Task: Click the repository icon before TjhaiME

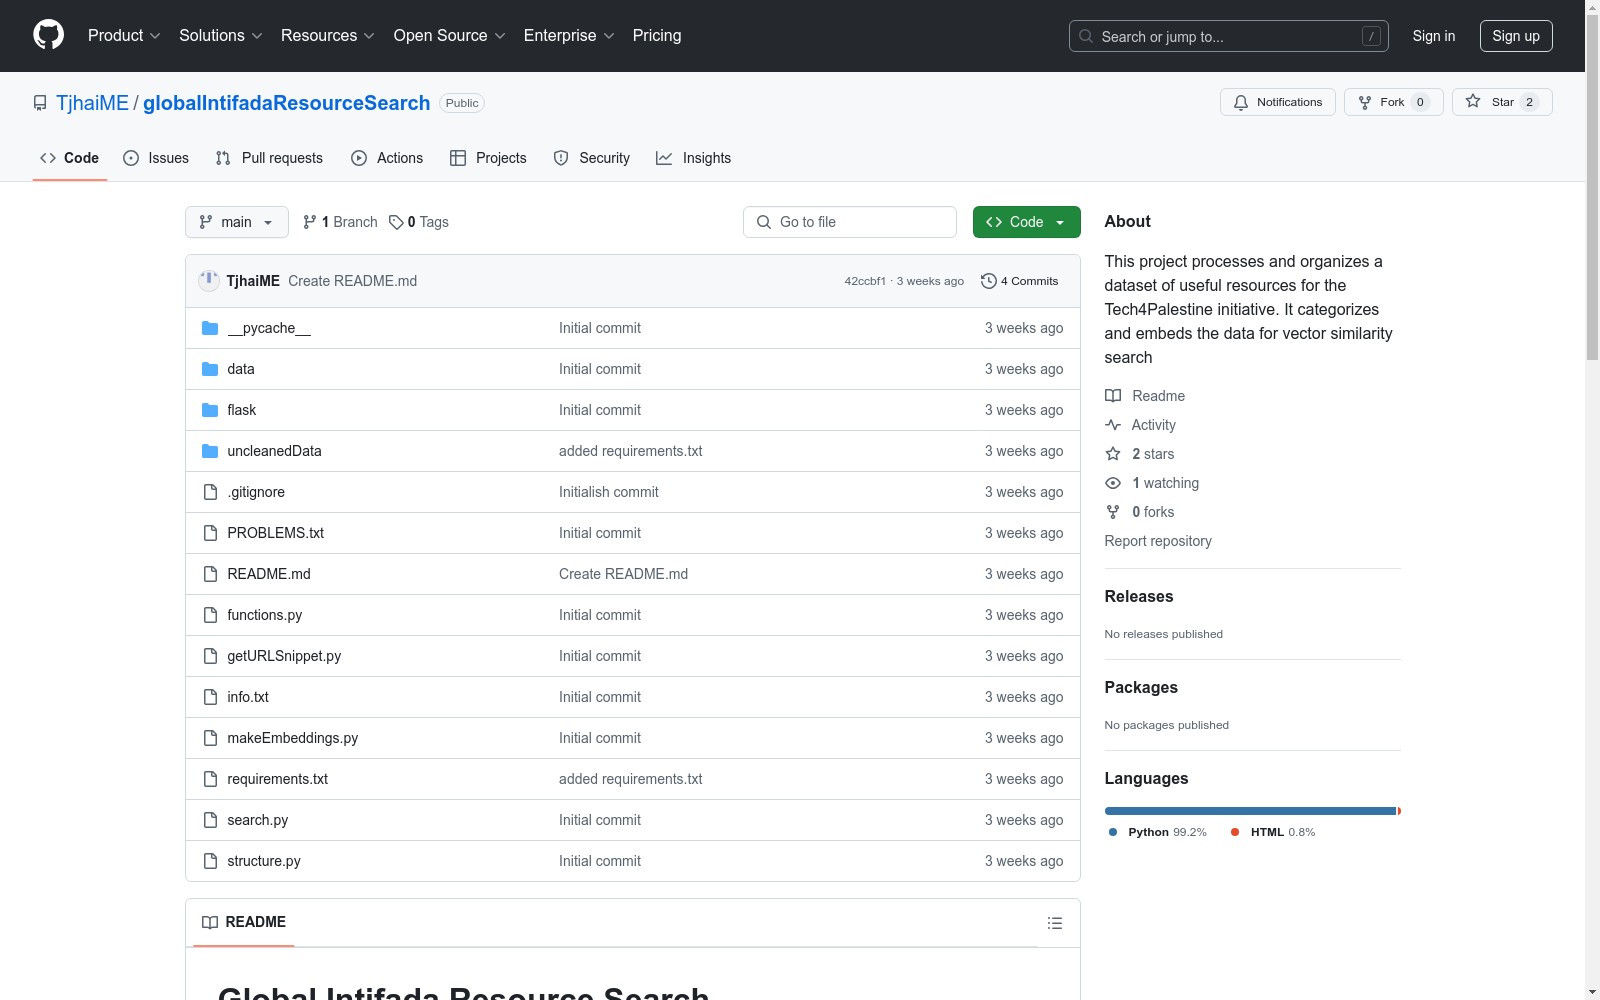Action: point(40,103)
